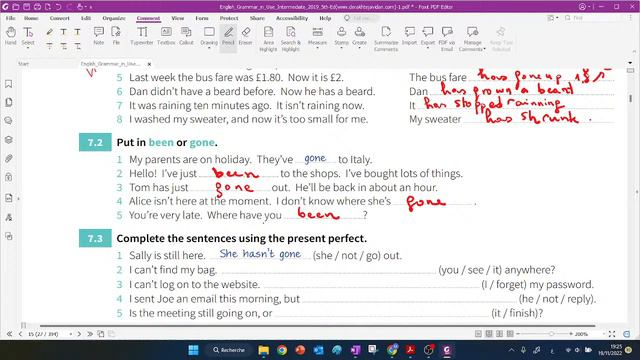
Task: Go to the first page
Action: tap(9, 334)
